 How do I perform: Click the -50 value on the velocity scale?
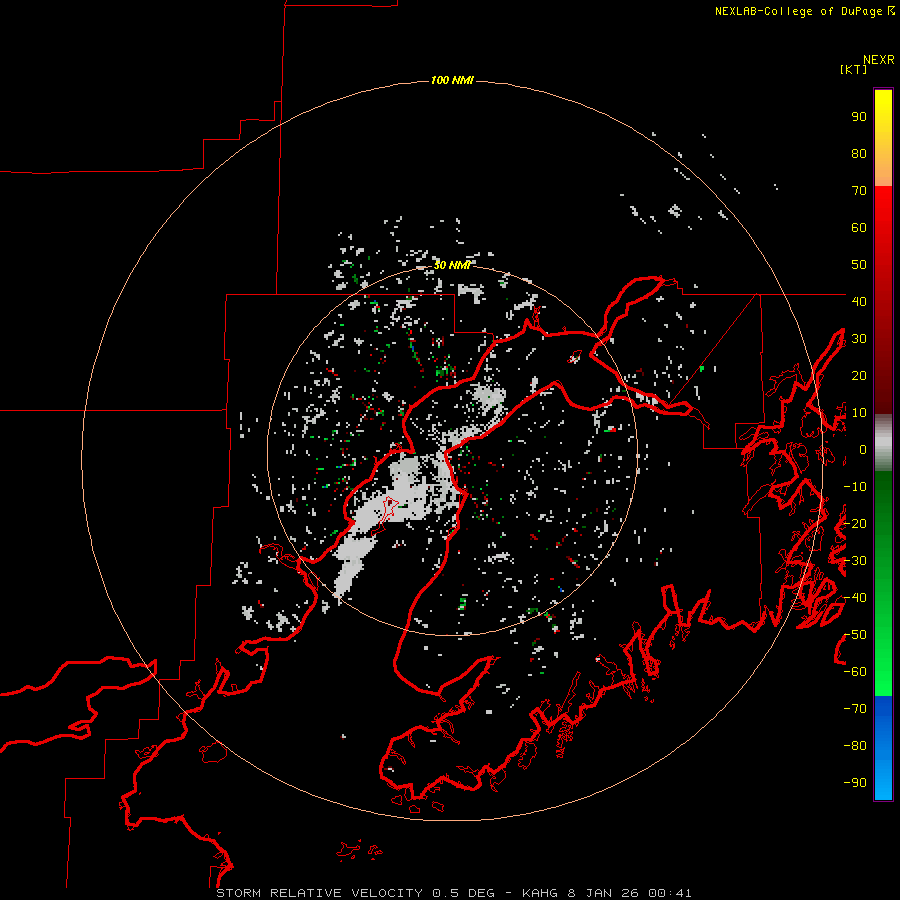coord(855,635)
